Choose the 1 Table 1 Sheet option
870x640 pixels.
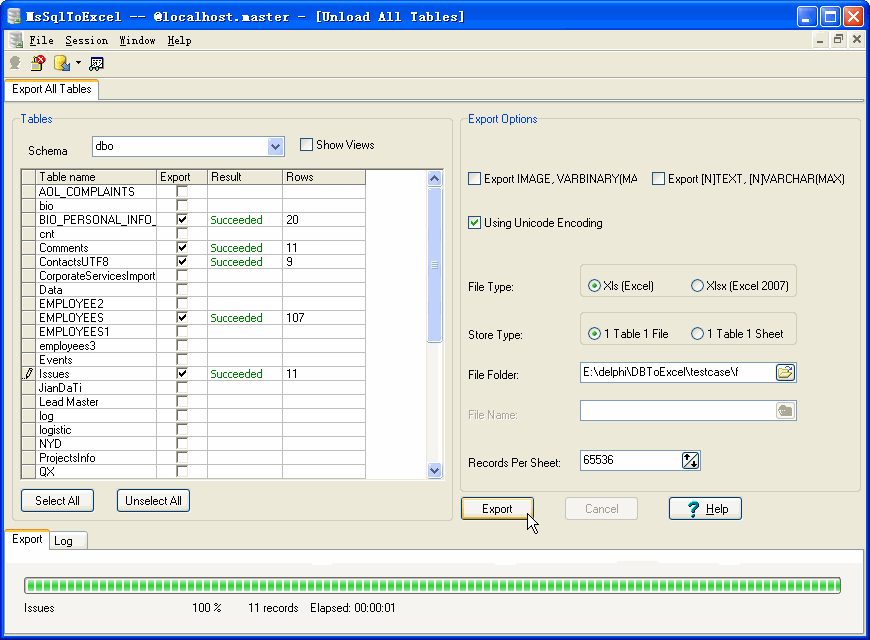point(697,334)
